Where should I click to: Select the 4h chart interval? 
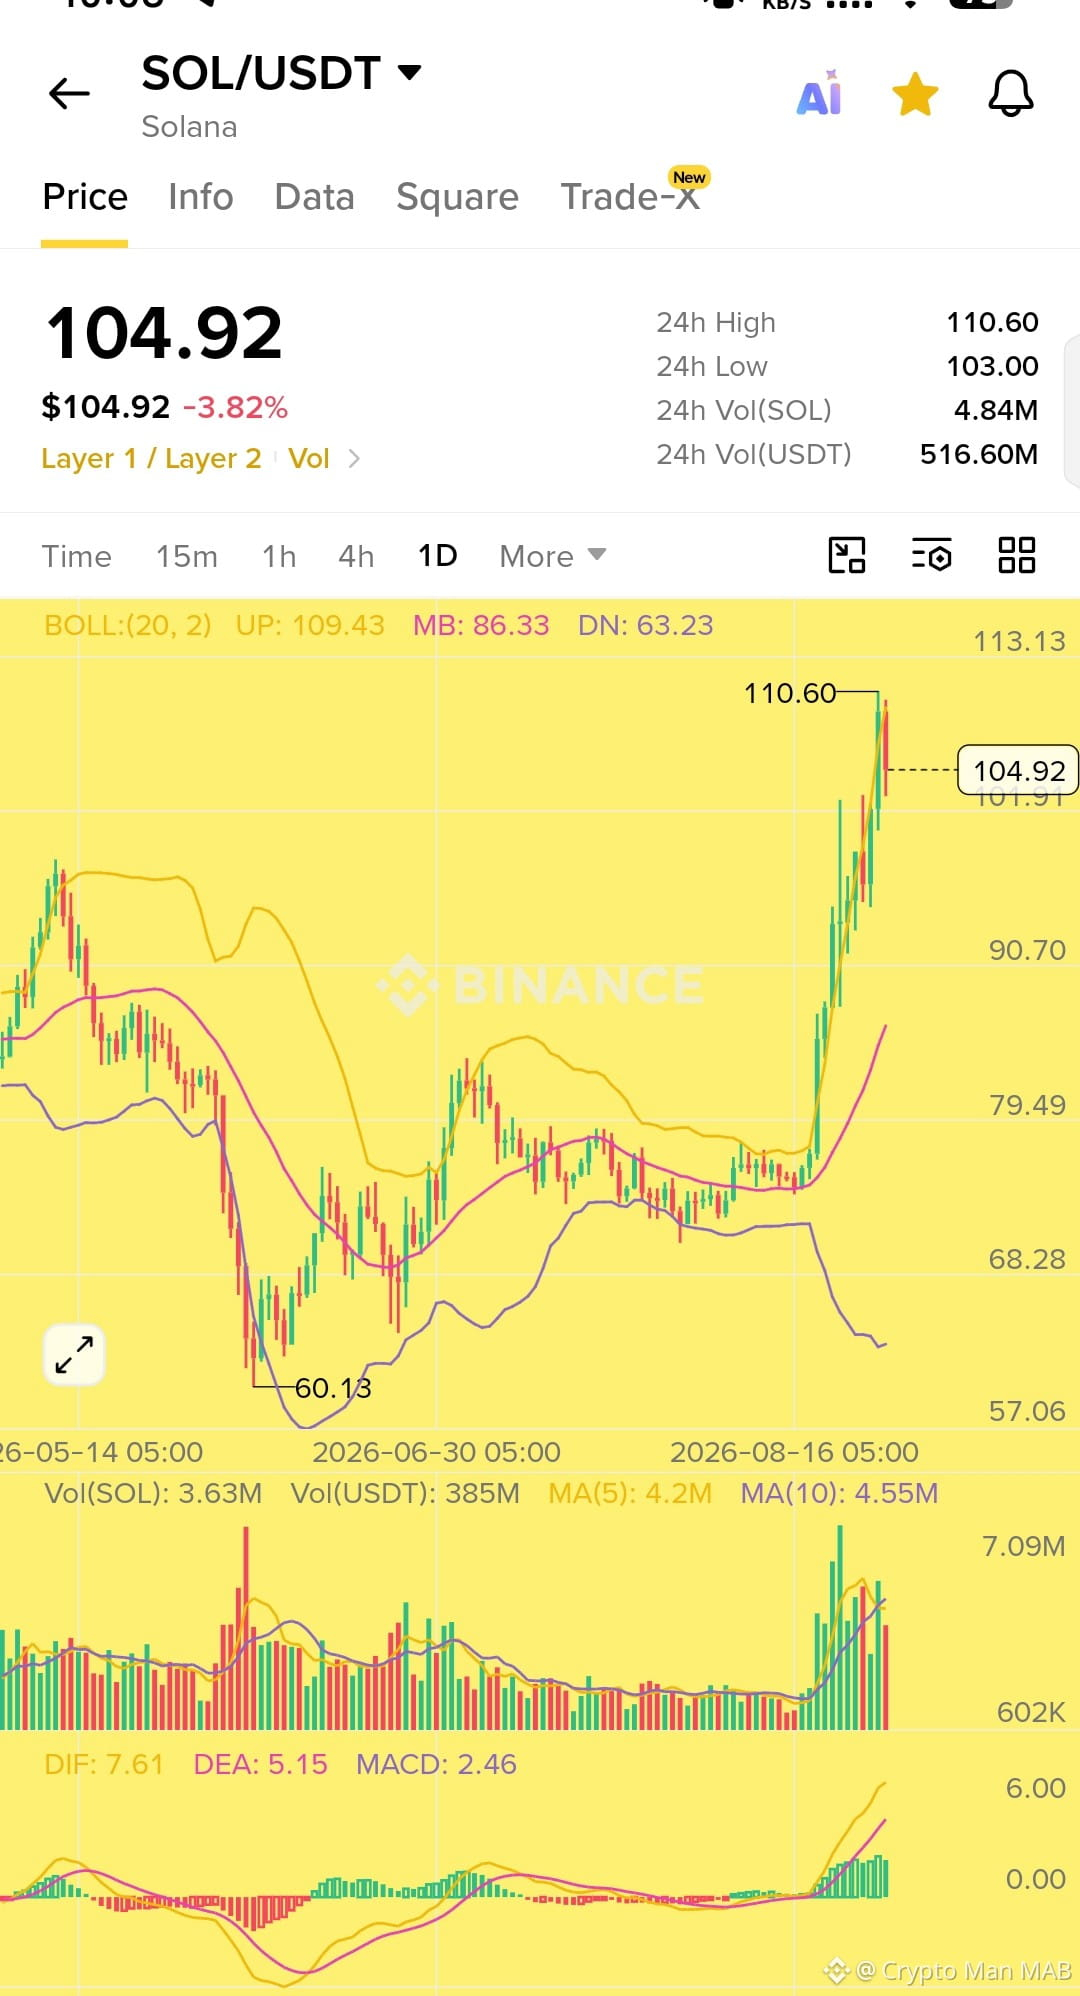pos(356,556)
